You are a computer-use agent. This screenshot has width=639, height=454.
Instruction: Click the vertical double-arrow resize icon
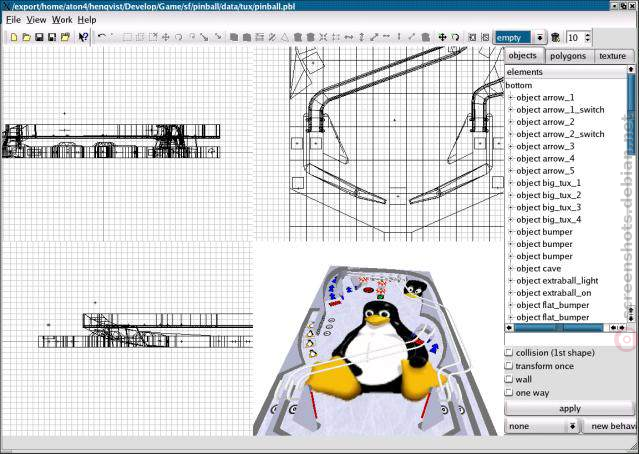(361, 37)
